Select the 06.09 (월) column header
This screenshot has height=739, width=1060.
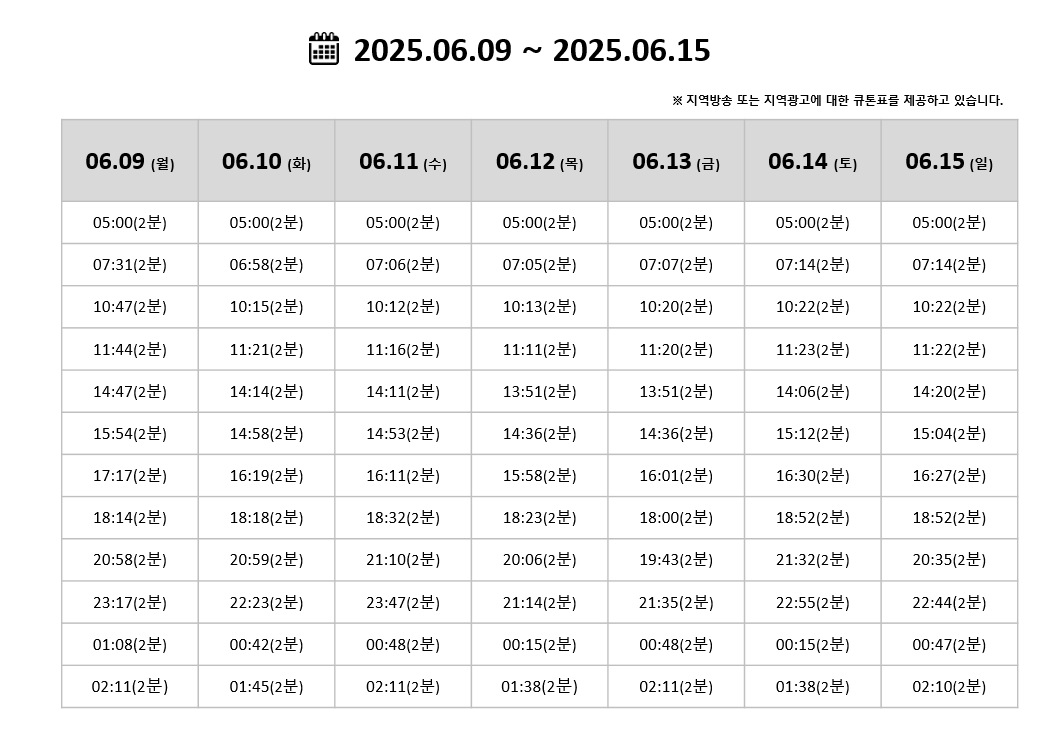(130, 162)
